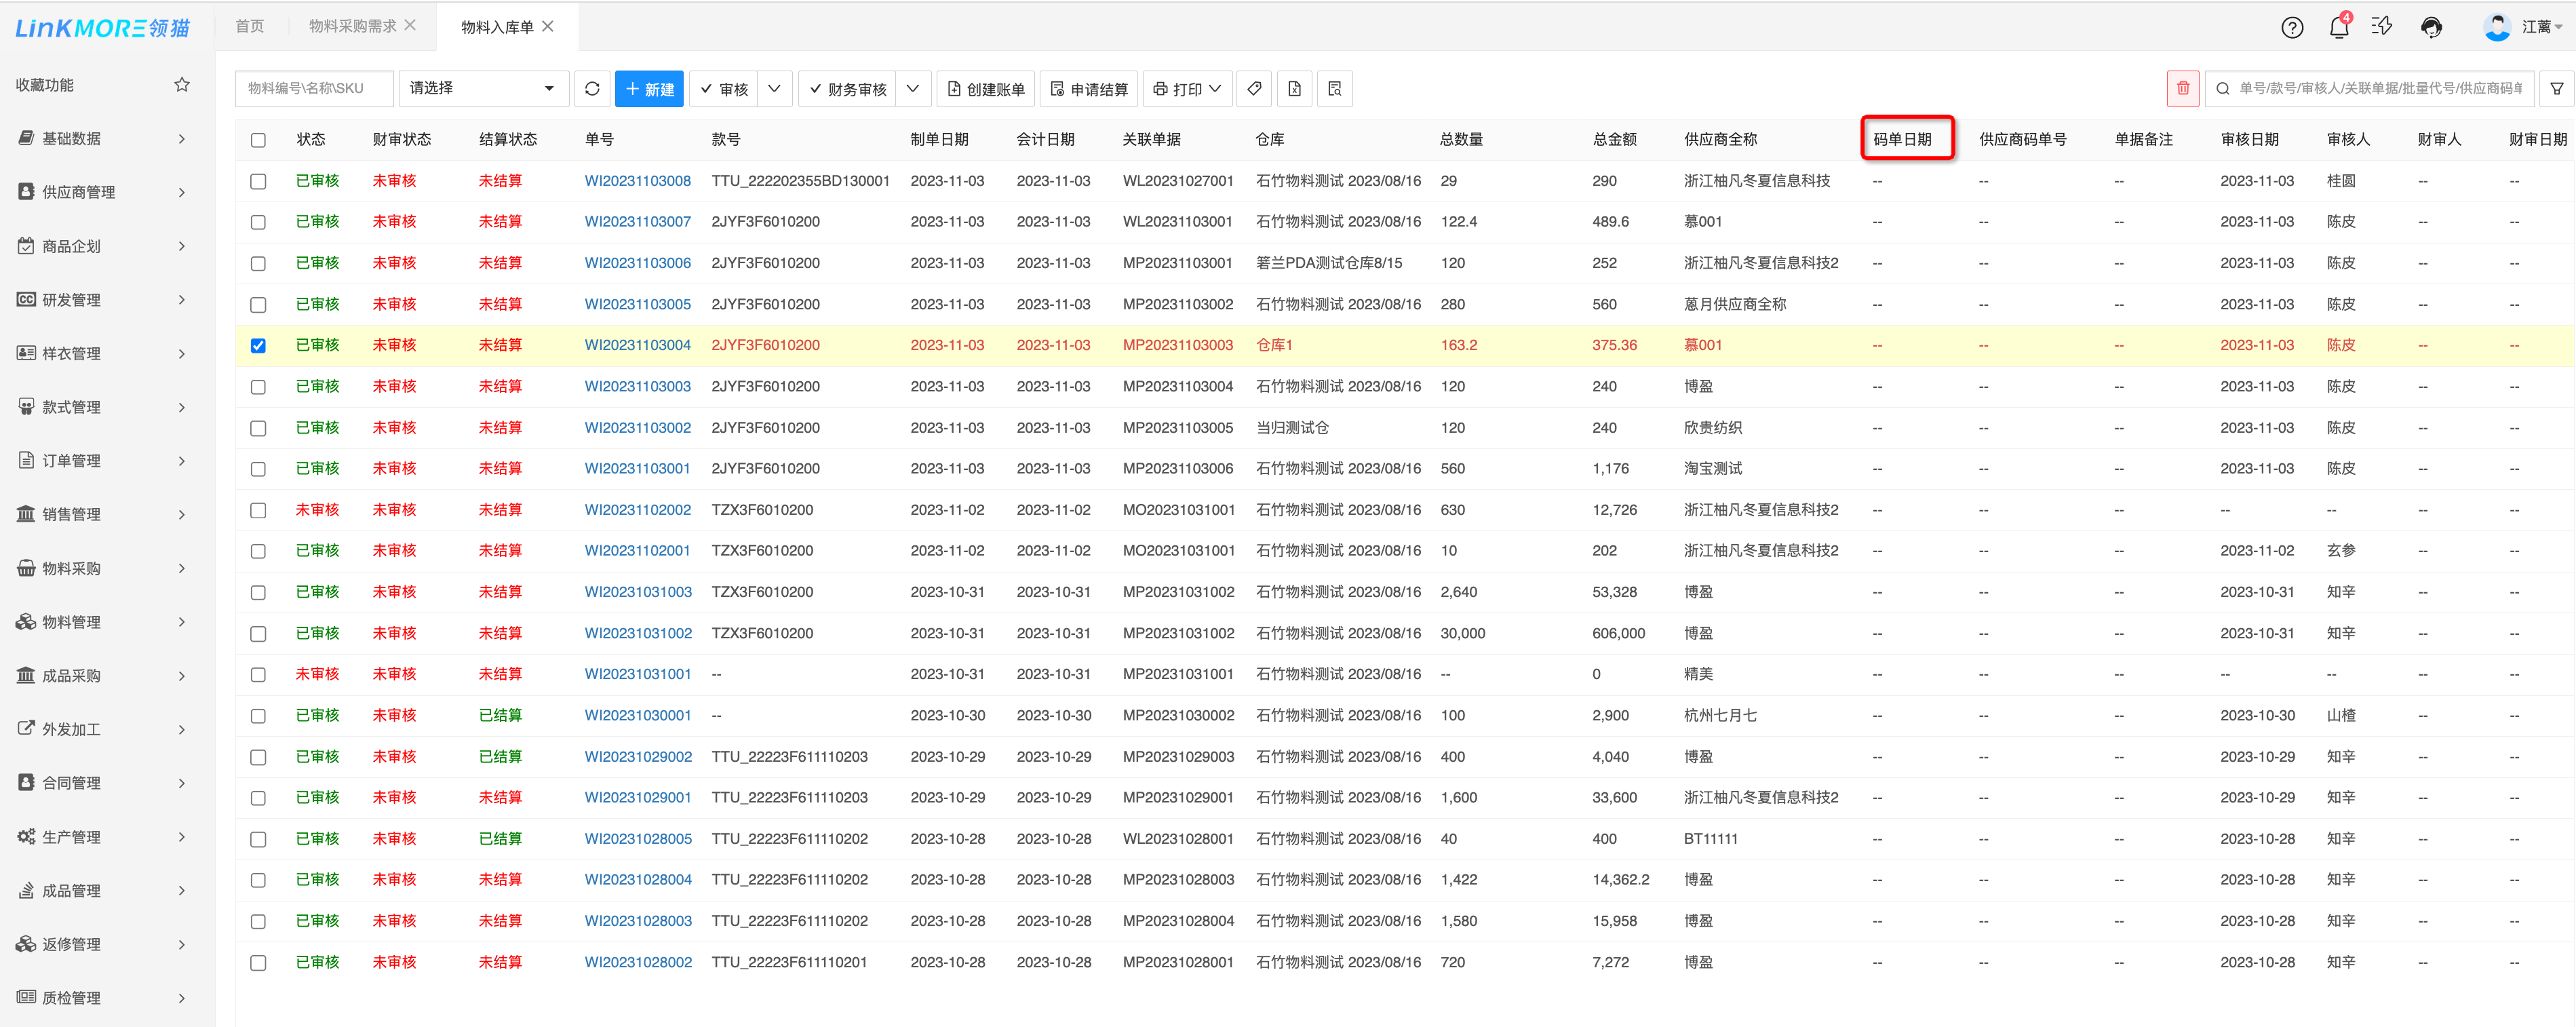Click the blue 新建 button
The height and width of the screenshot is (1027, 2576).
coord(649,89)
